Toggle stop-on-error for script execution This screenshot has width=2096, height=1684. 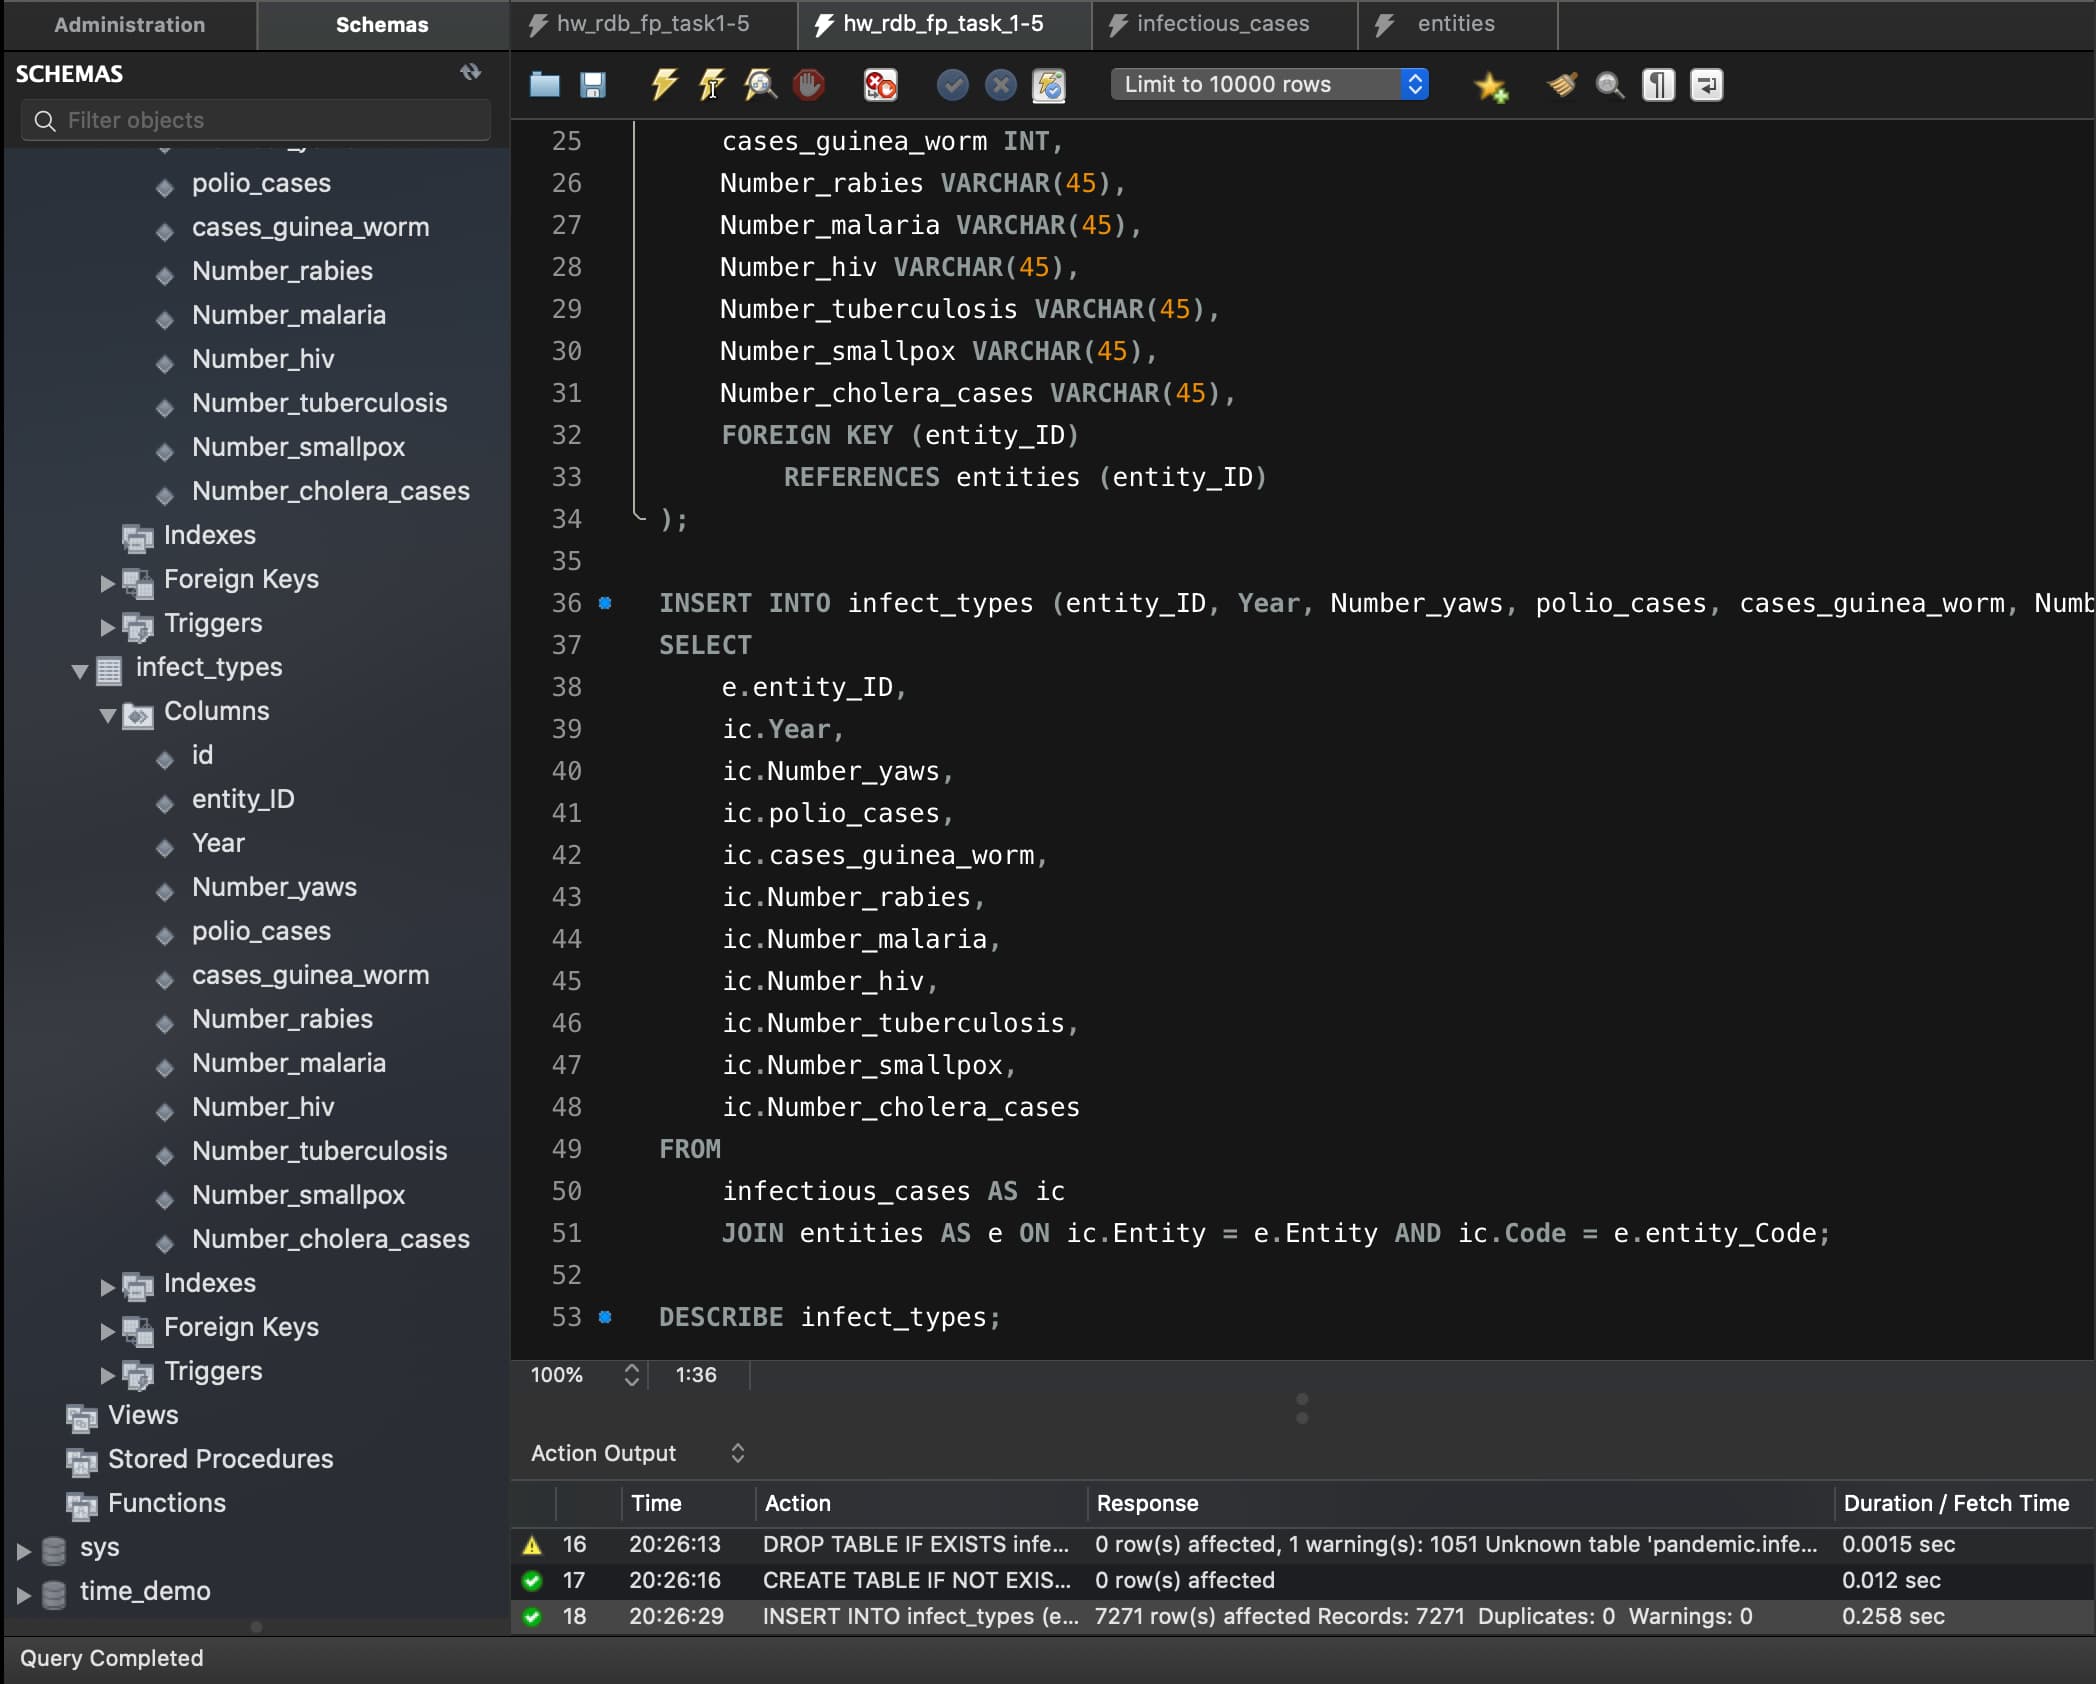[880, 85]
